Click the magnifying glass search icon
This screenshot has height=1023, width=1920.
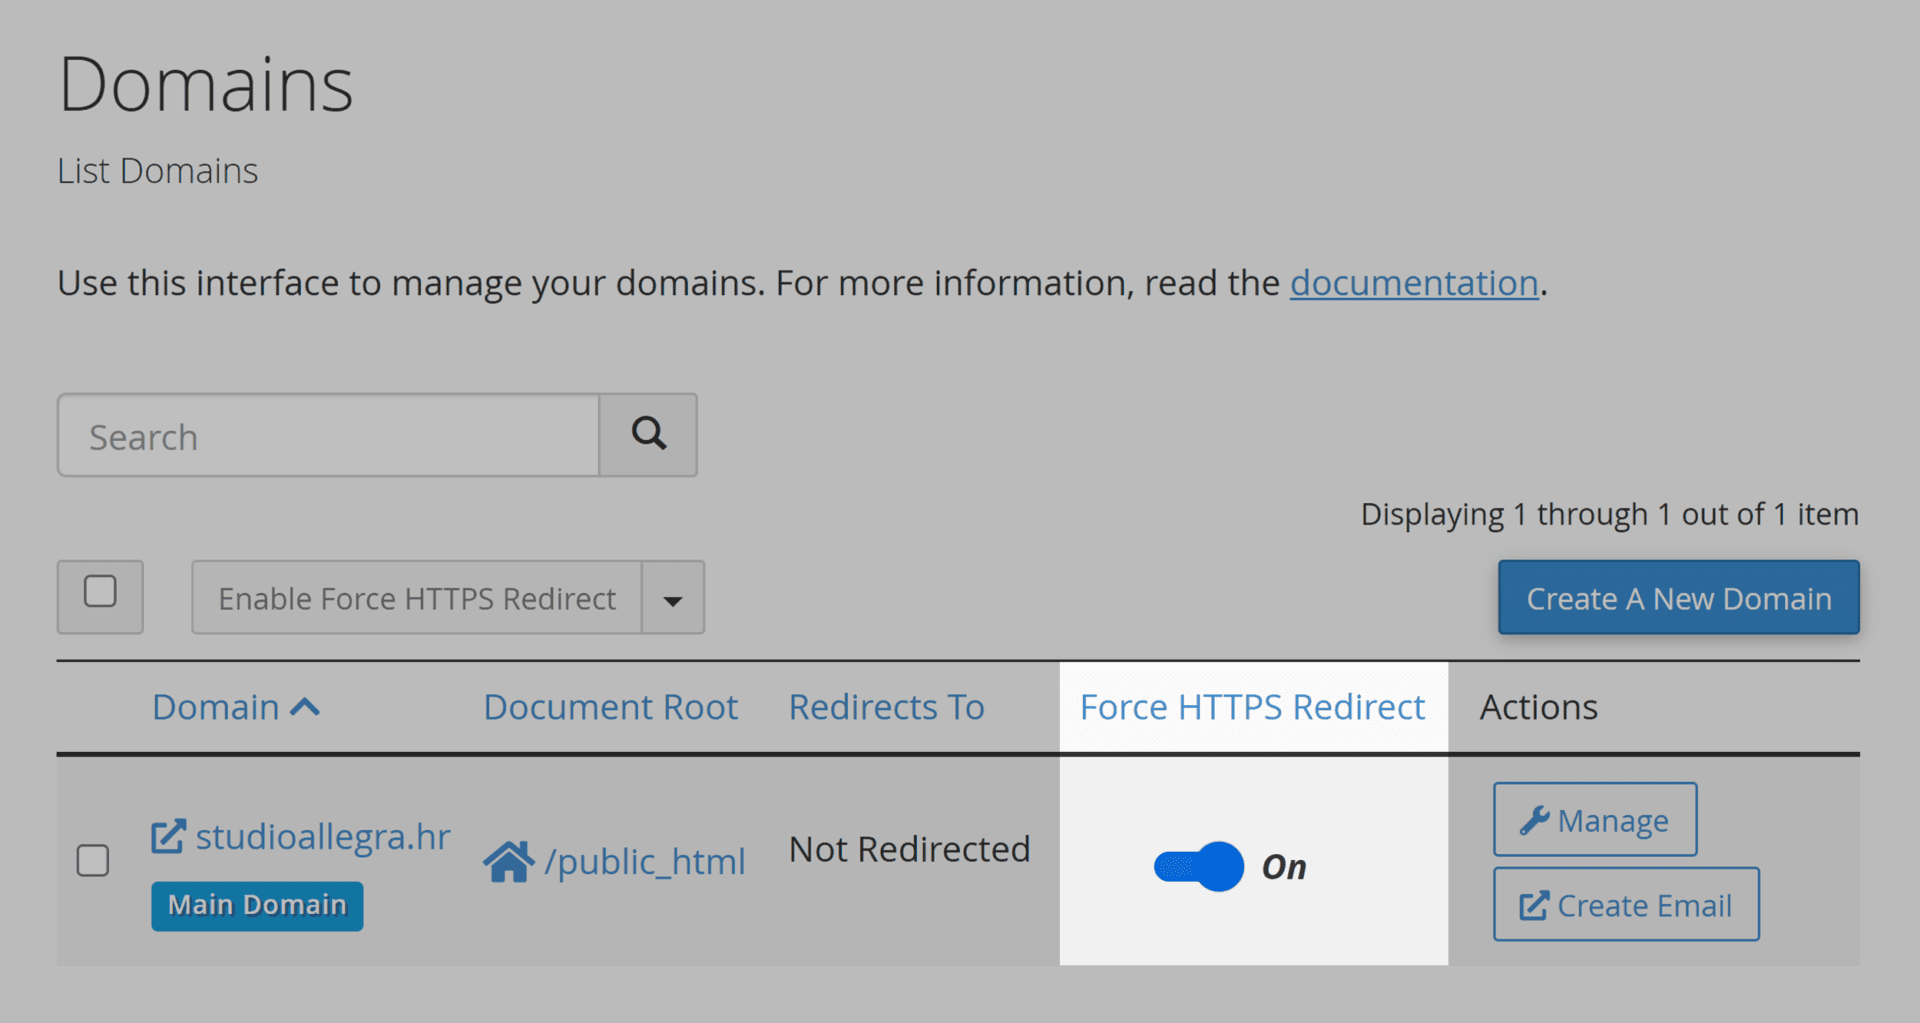[x=648, y=434]
